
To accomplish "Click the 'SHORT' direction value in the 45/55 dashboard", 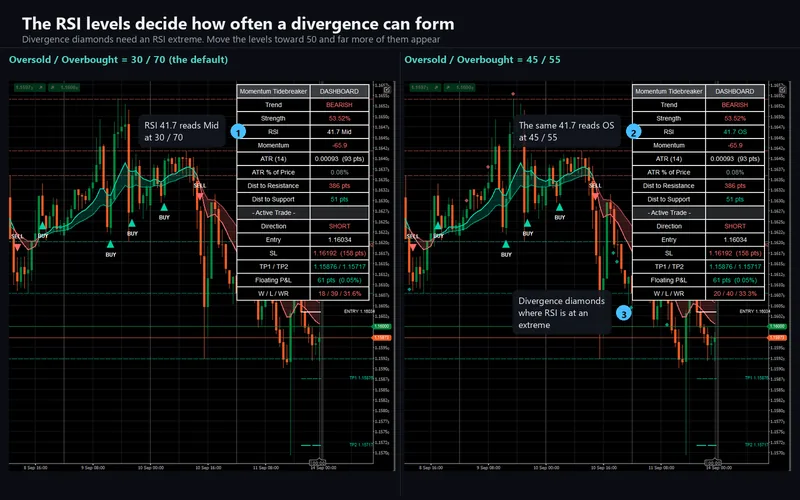I will pyautogui.click(x=735, y=226).
